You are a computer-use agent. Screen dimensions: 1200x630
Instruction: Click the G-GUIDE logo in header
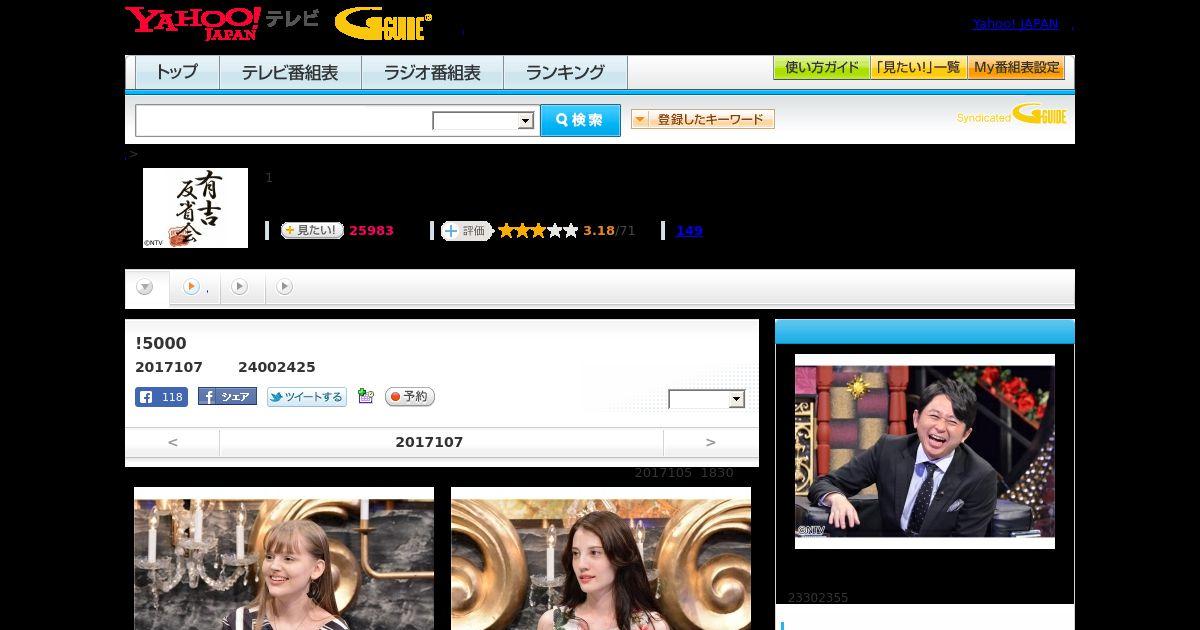(384, 24)
